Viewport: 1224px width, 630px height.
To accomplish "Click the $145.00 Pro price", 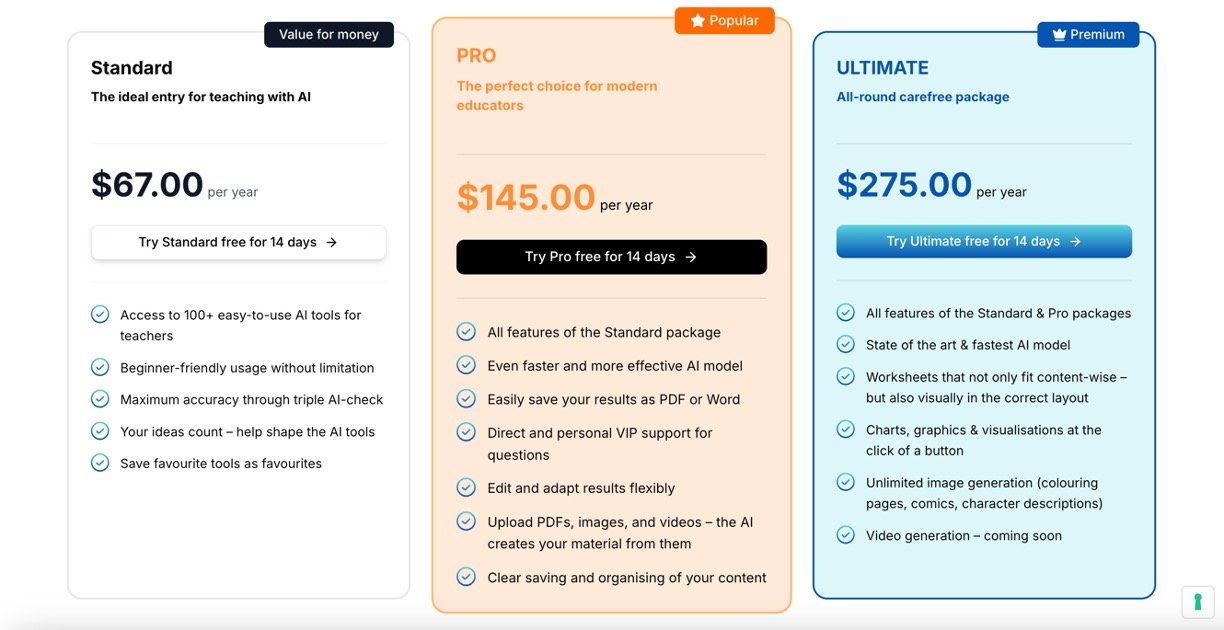I will [526, 197].
